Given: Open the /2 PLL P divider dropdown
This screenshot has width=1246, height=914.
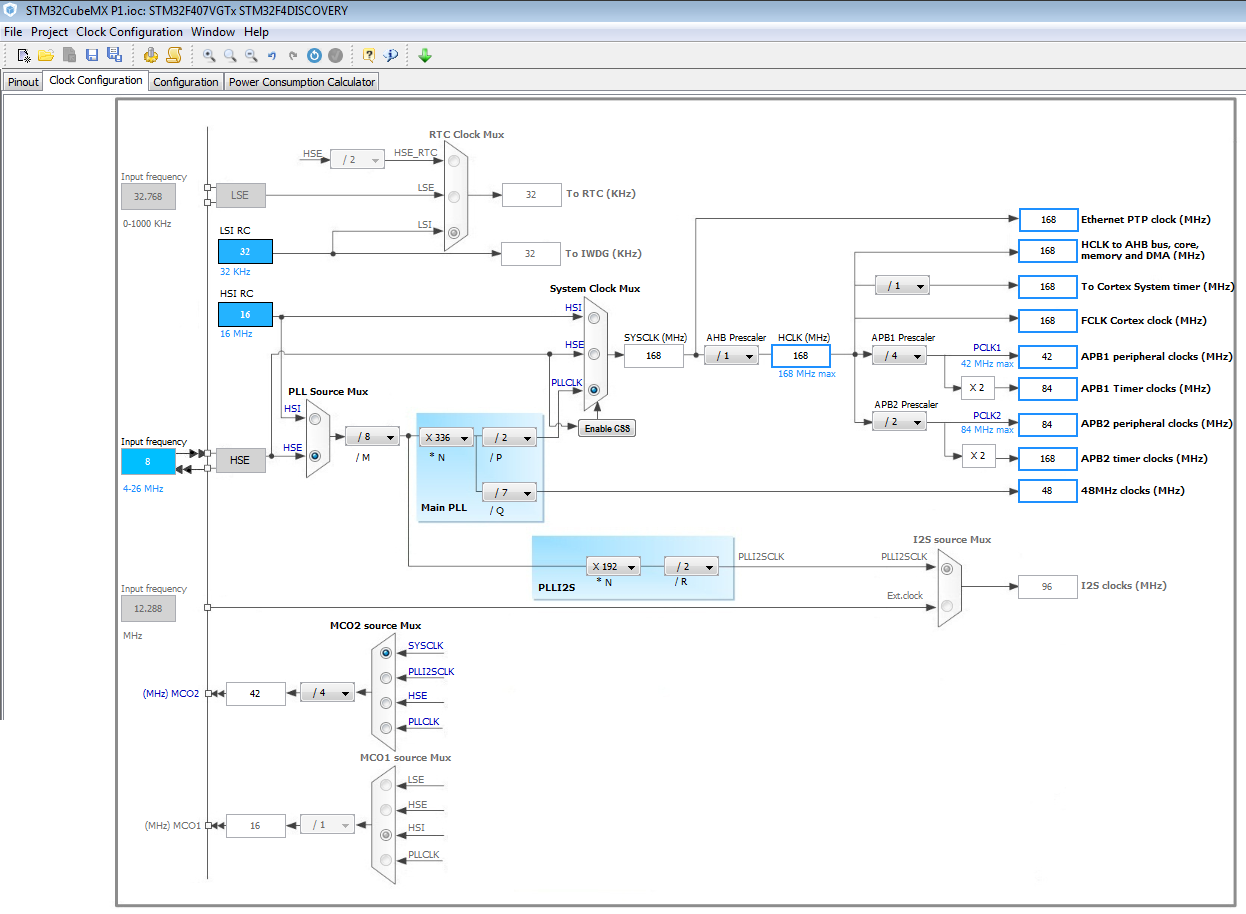Looking at the screenshot, I should [509, 437].
